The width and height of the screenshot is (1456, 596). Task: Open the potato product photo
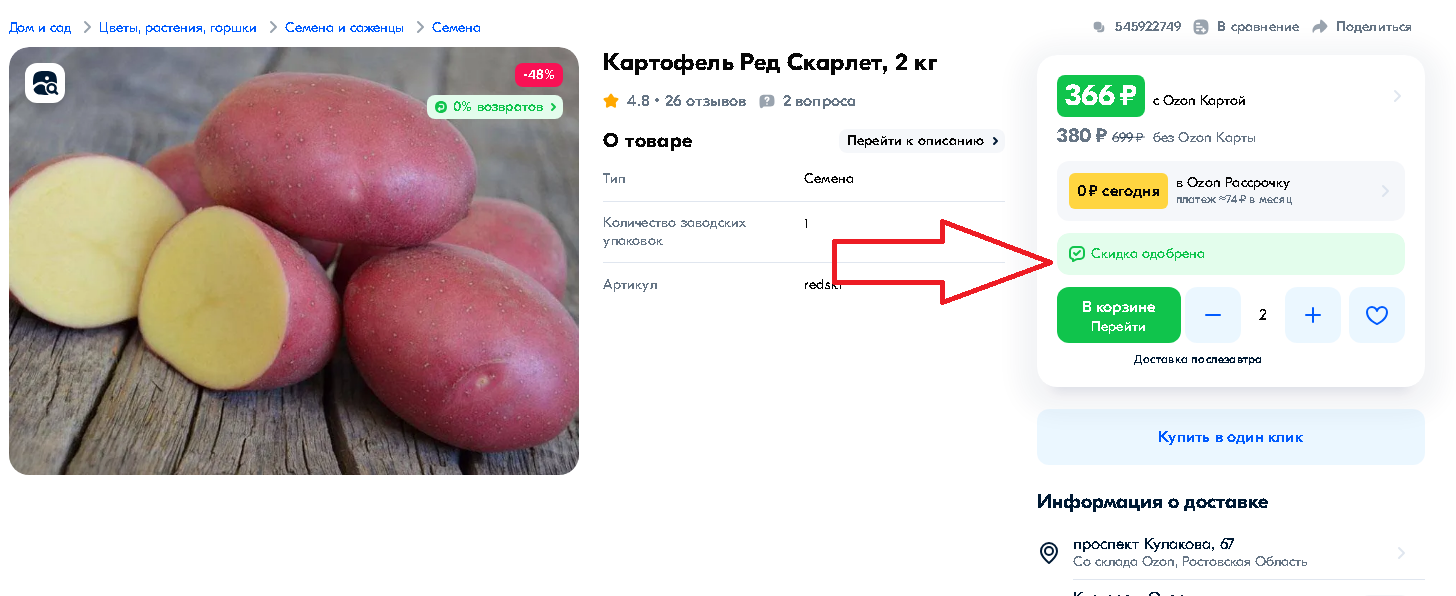point(294,261)
